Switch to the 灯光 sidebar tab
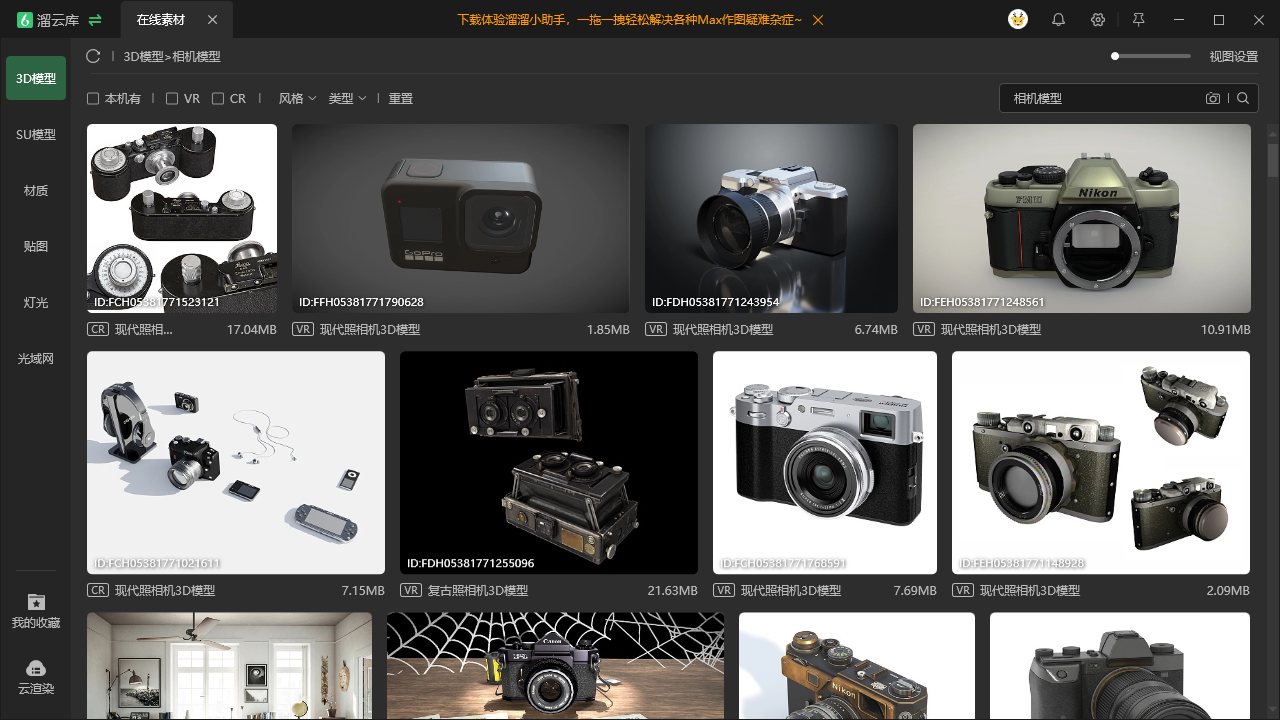Viewport: 1280px width, 720px height. click(36, 303)
